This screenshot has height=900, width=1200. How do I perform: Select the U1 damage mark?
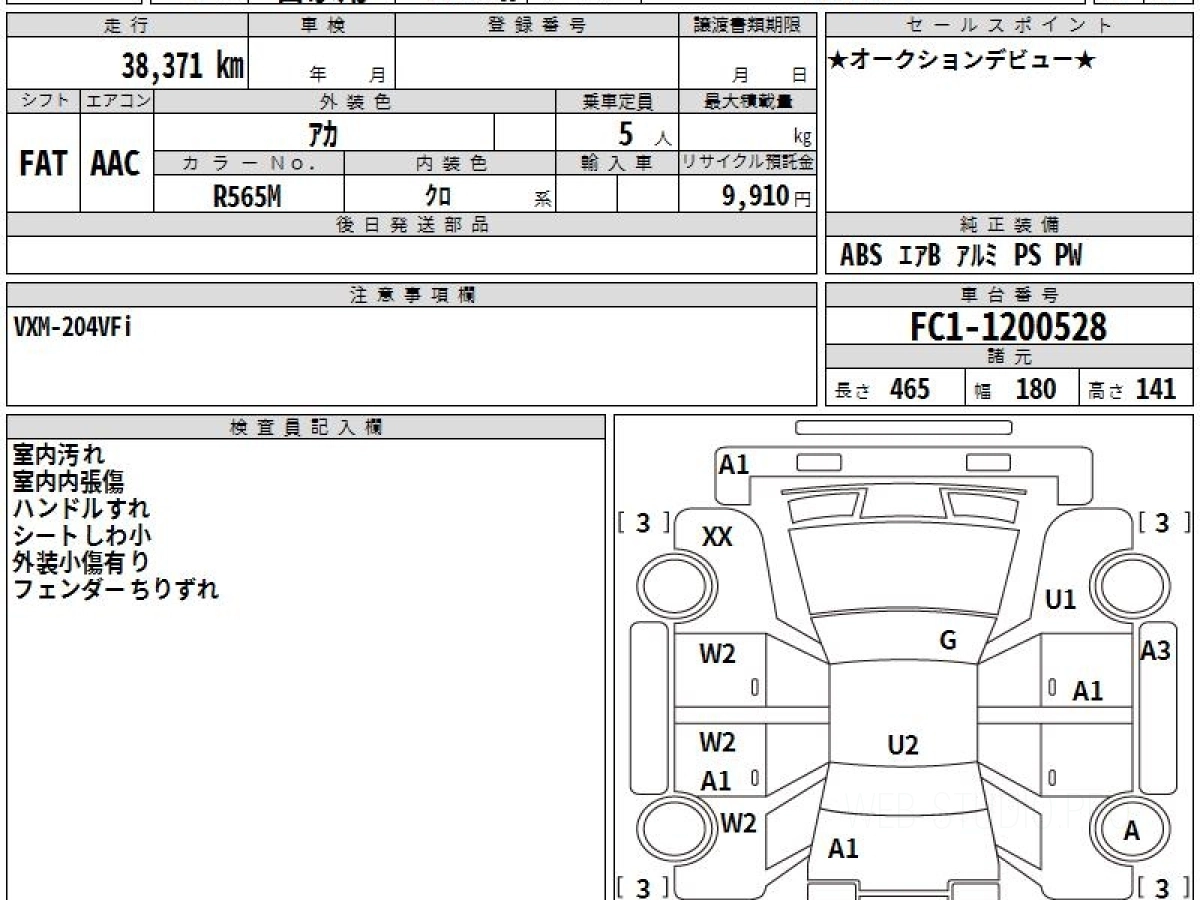tap(1060, 600)
